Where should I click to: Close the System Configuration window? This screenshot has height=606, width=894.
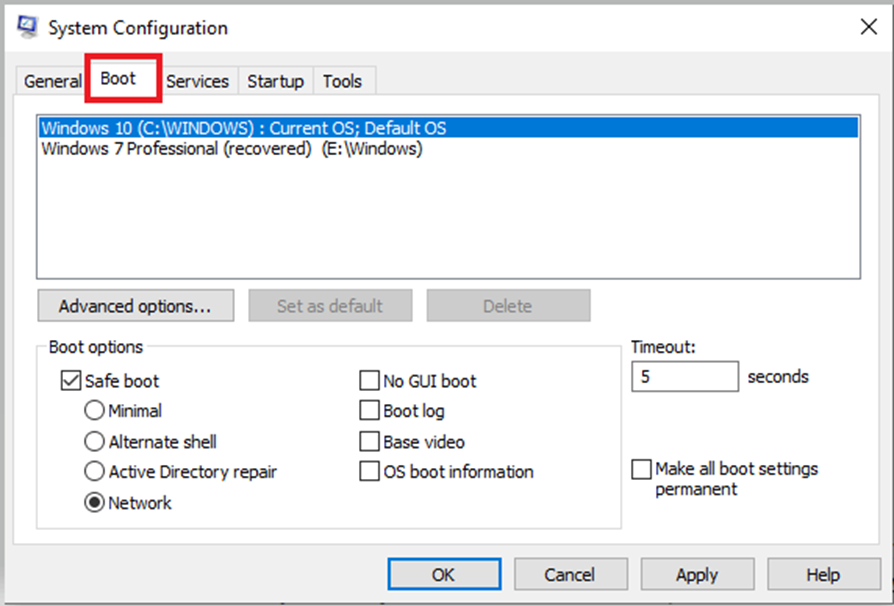coord(868,28)
